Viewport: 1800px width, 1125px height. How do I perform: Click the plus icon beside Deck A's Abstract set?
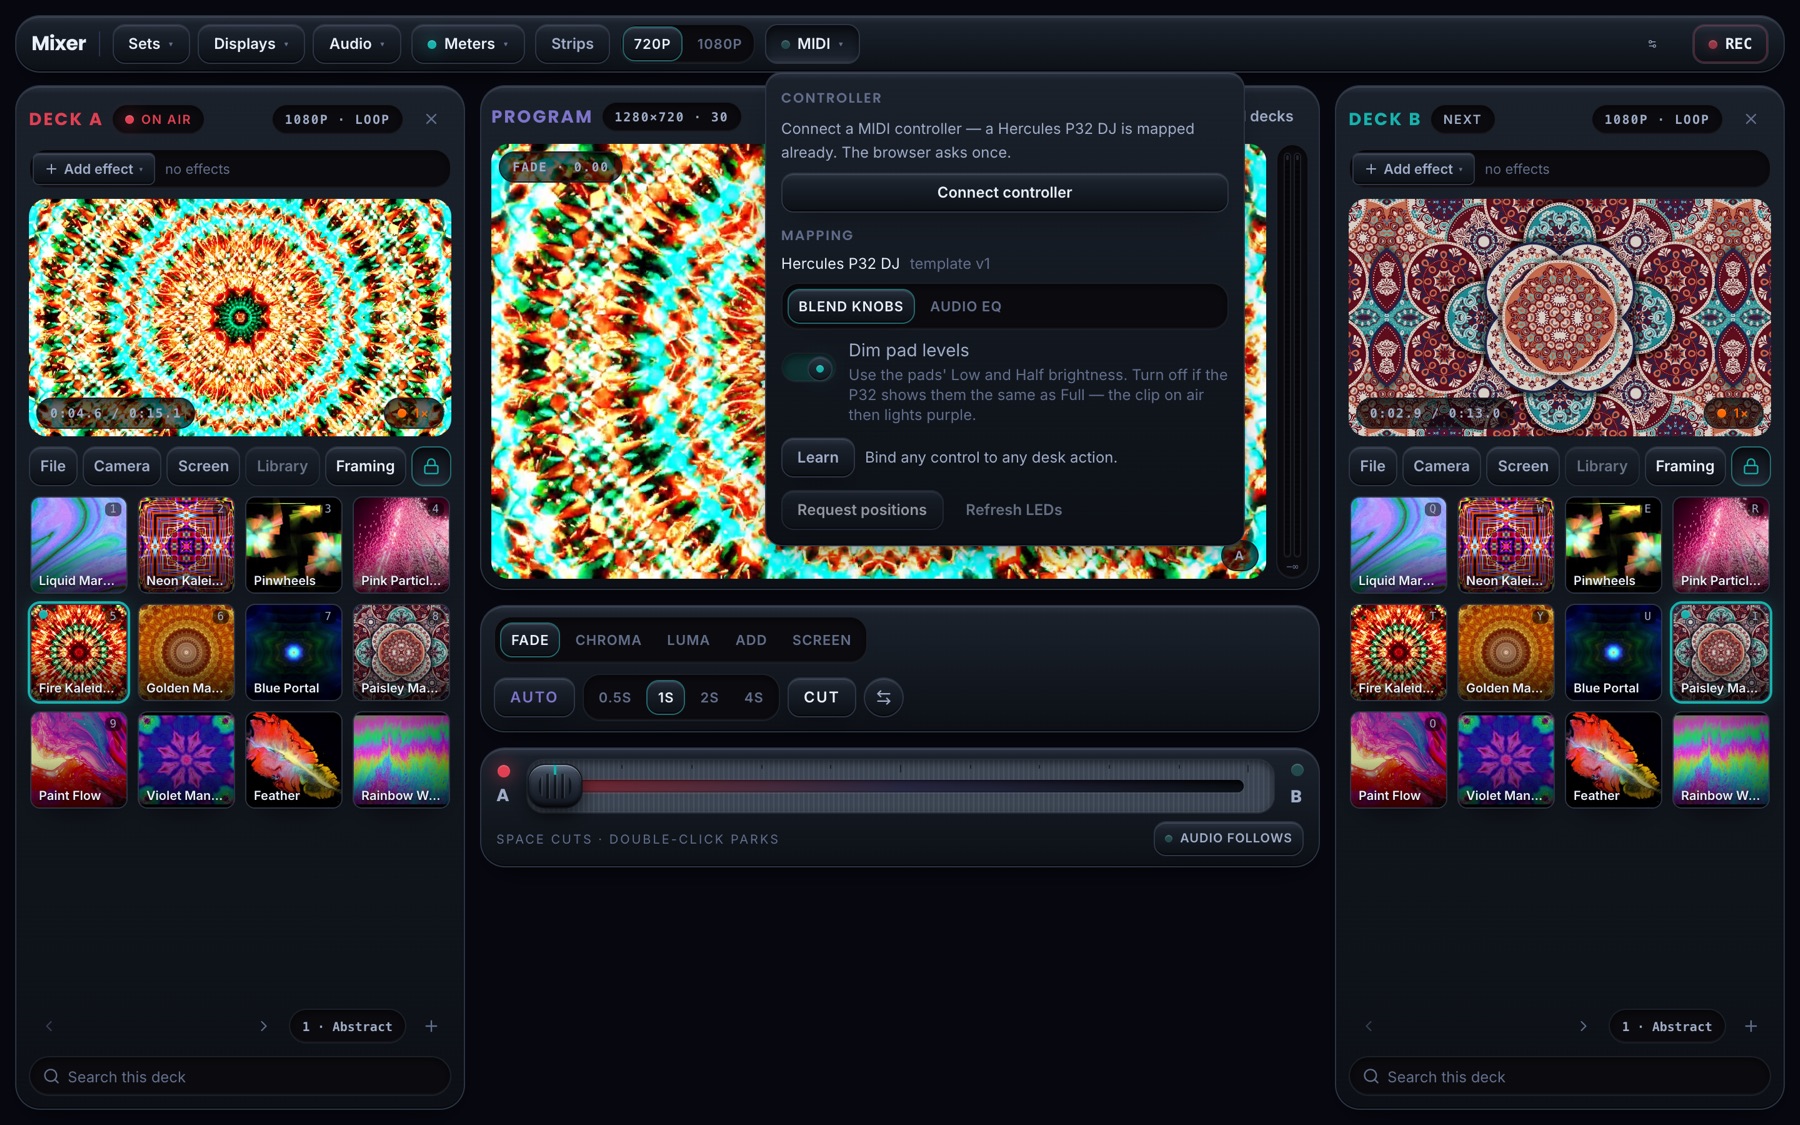[431, 1026]
